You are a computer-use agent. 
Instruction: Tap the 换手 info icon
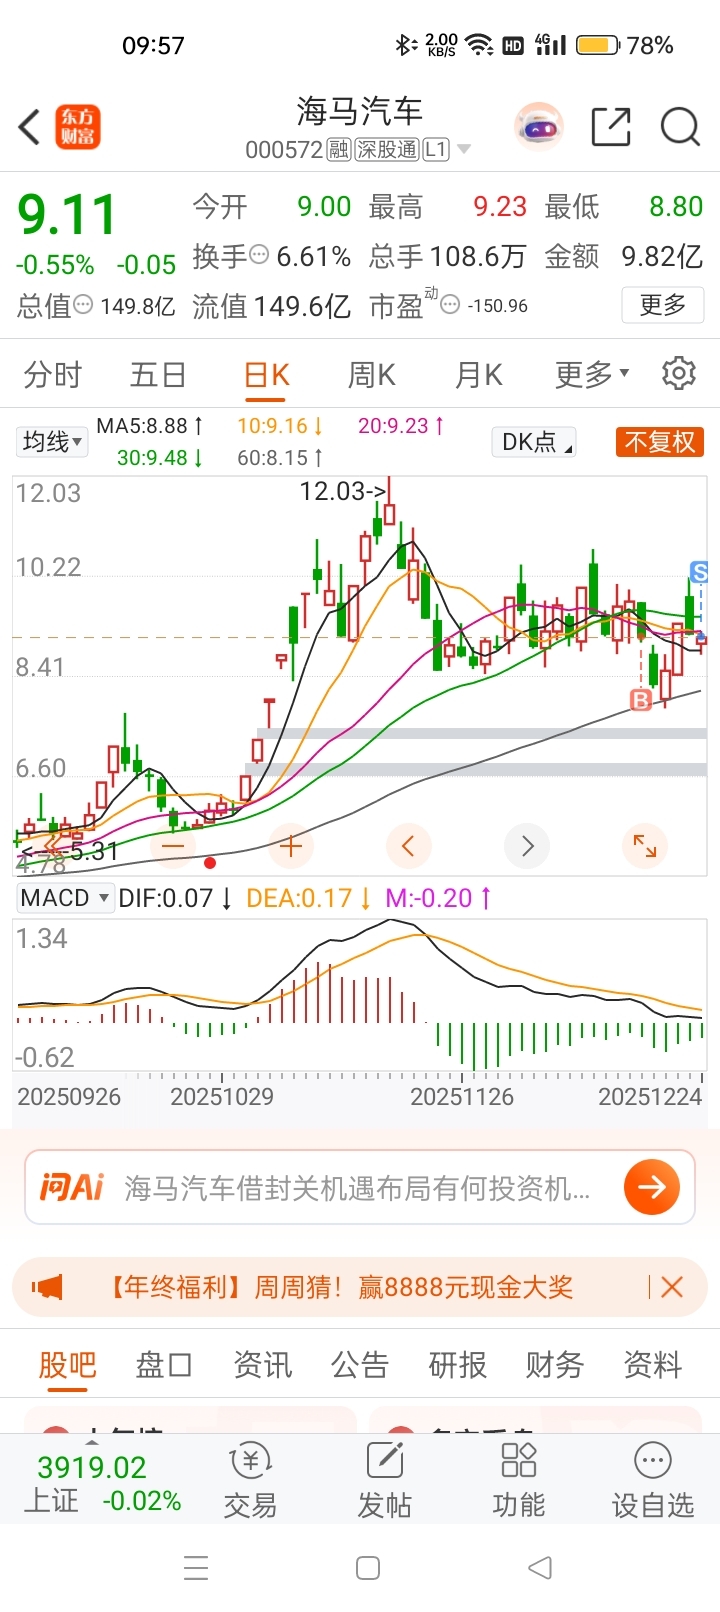(x=259, y=255)
